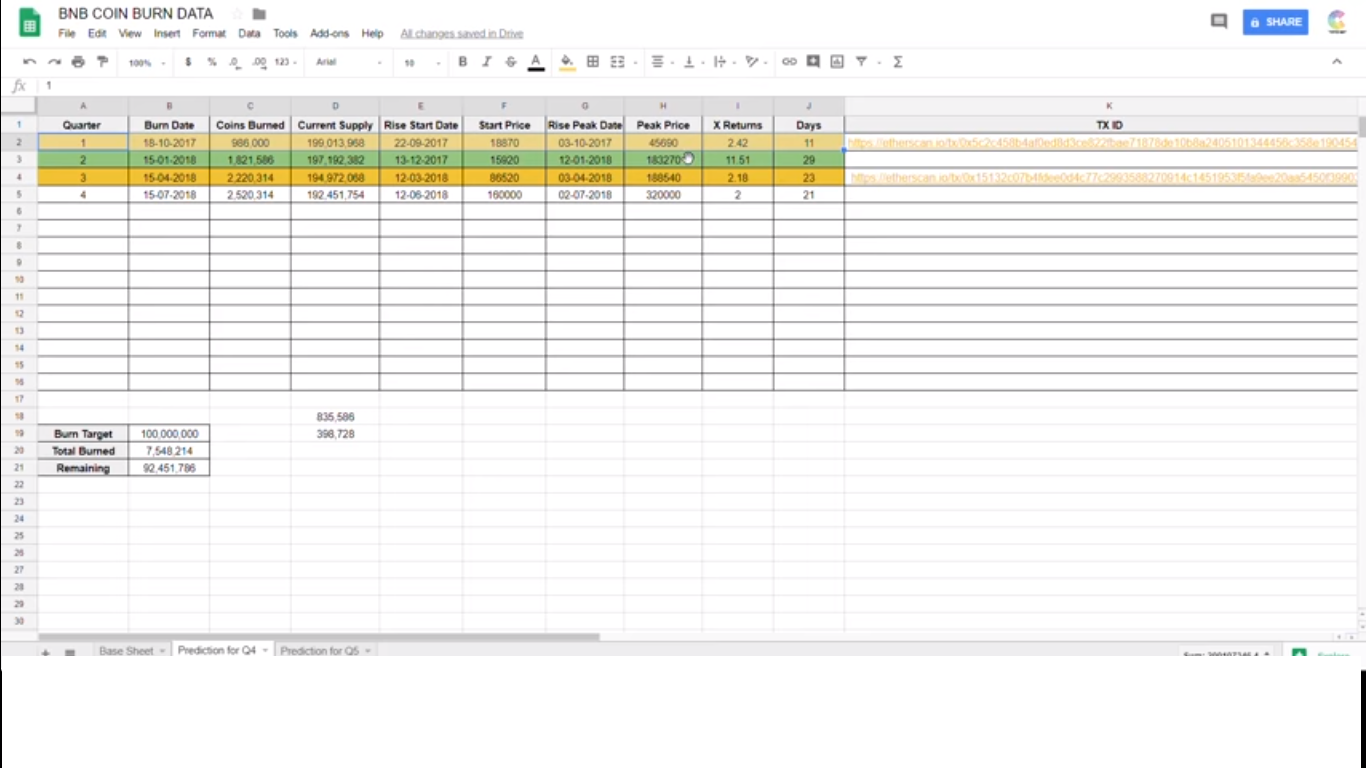Switch to the Prediction for Q5 tab
Viewport: 1366px width, 768px height.
[319, 651]
